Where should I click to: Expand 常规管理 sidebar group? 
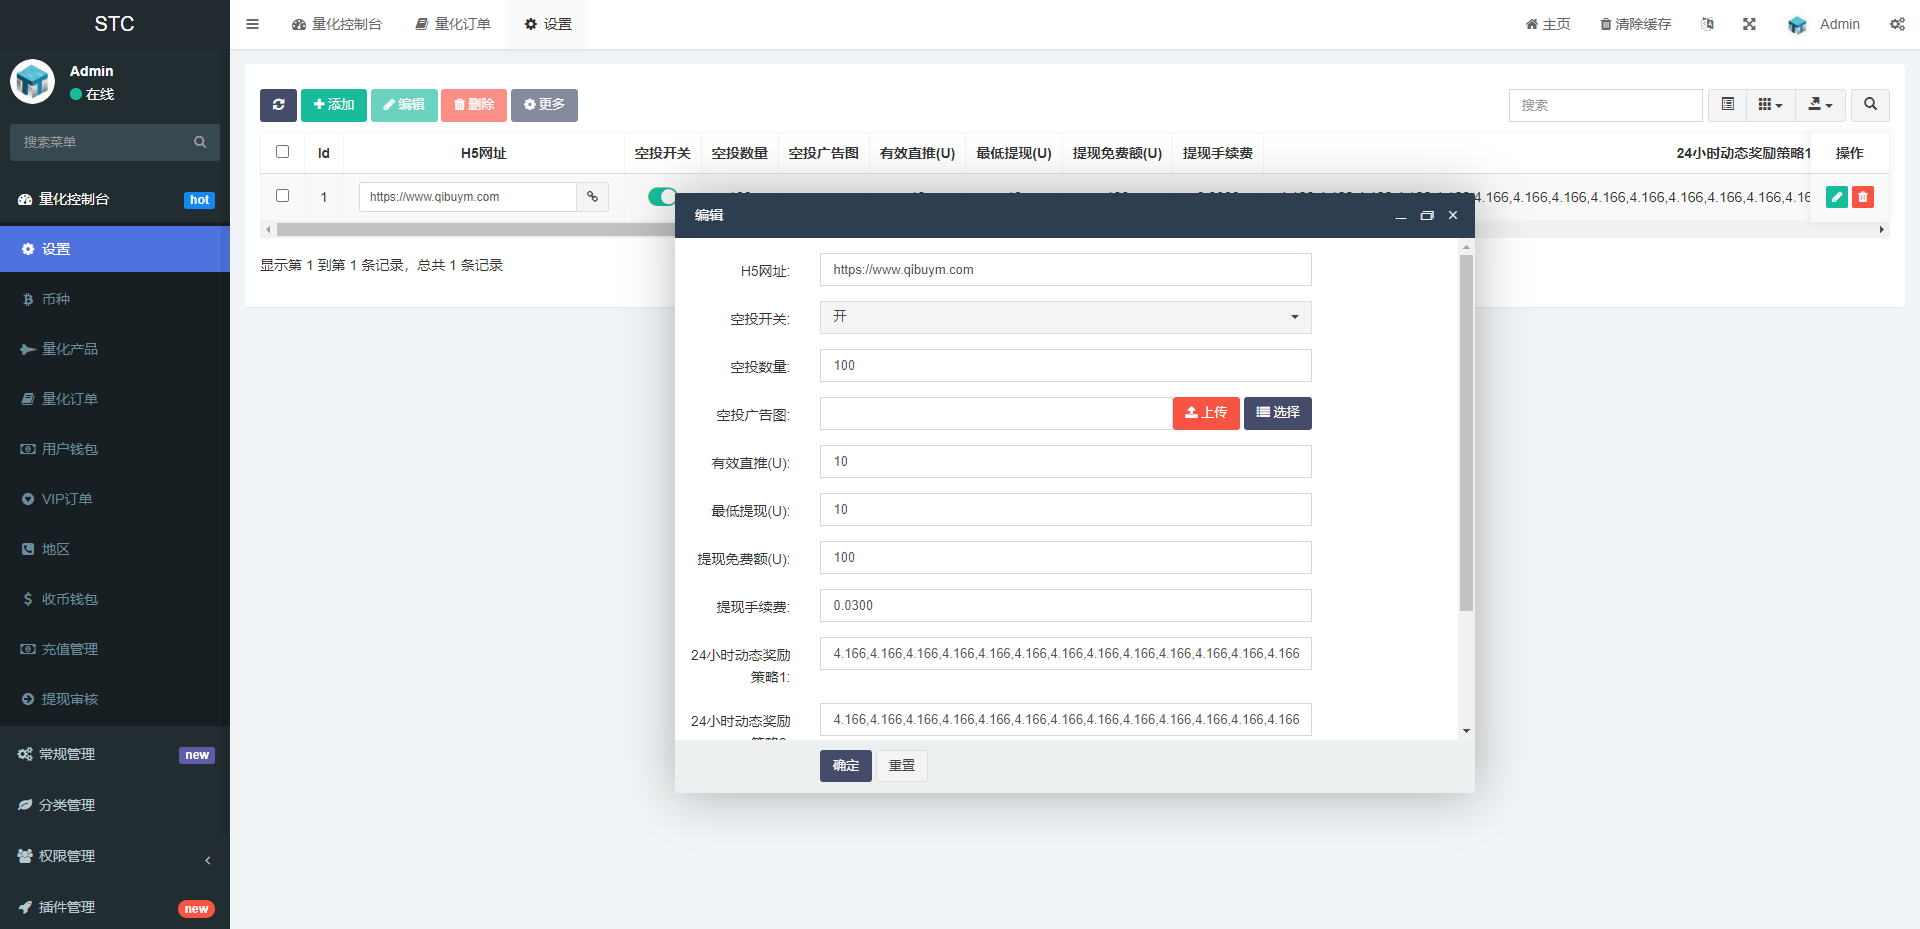point(115,754)
